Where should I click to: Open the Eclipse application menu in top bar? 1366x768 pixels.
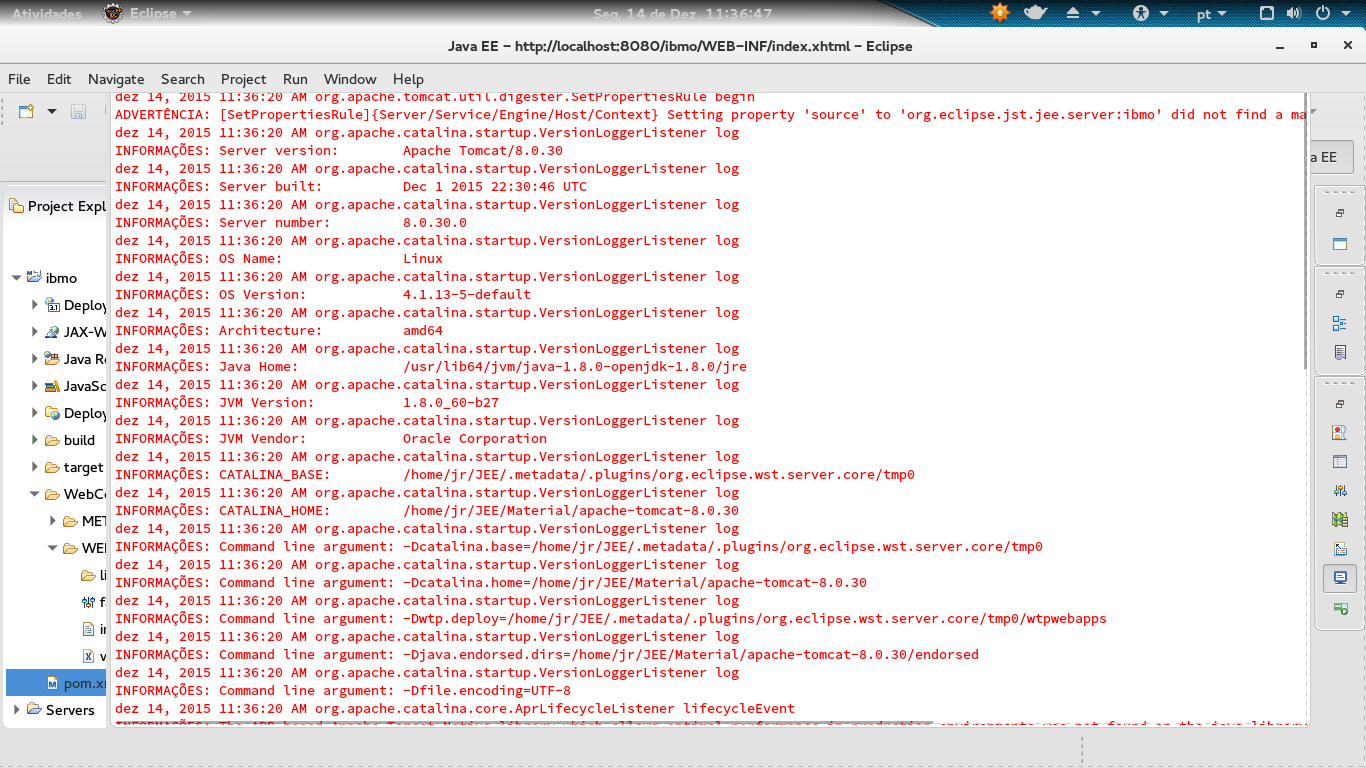click(x=149, y=14)
